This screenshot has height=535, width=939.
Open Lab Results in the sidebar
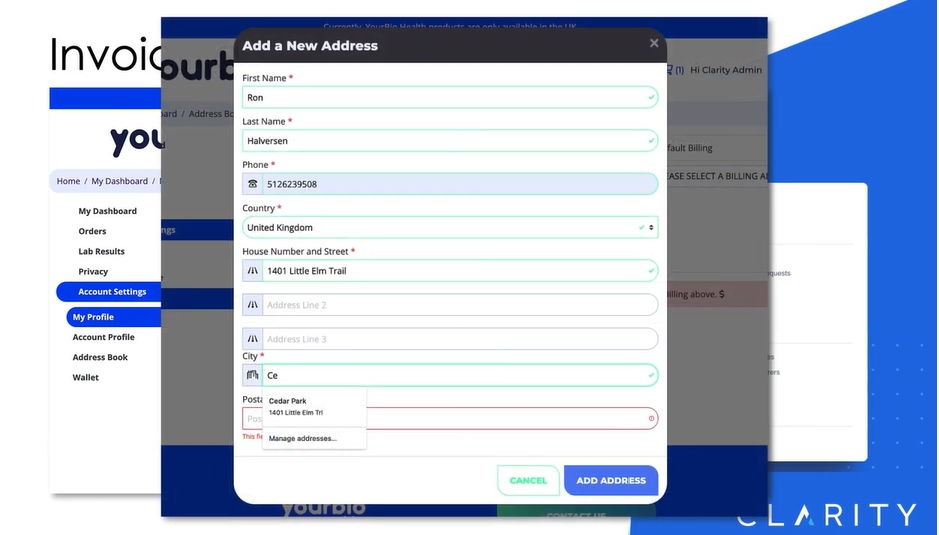pos(101,252)
